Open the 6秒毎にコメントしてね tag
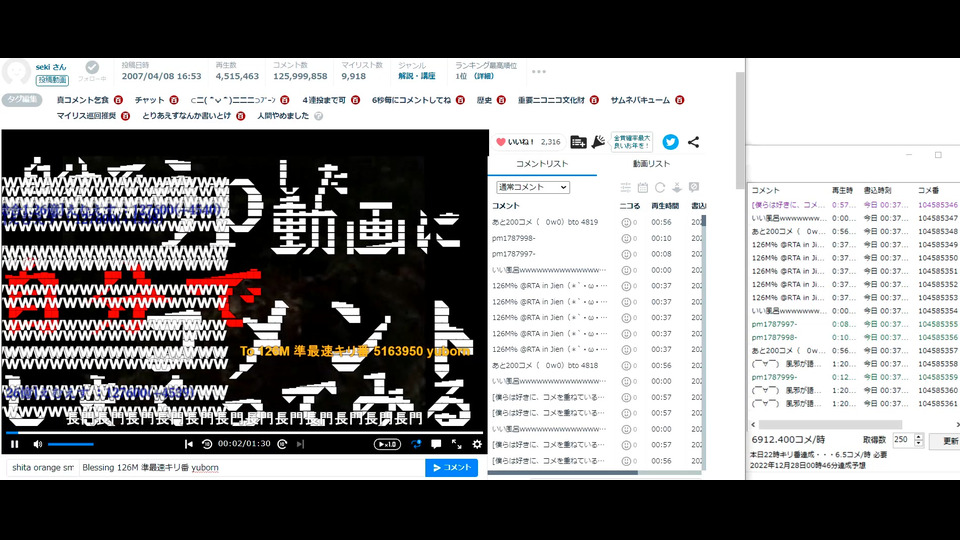Screen dimensions: 960x540 [x=411, y=100]
